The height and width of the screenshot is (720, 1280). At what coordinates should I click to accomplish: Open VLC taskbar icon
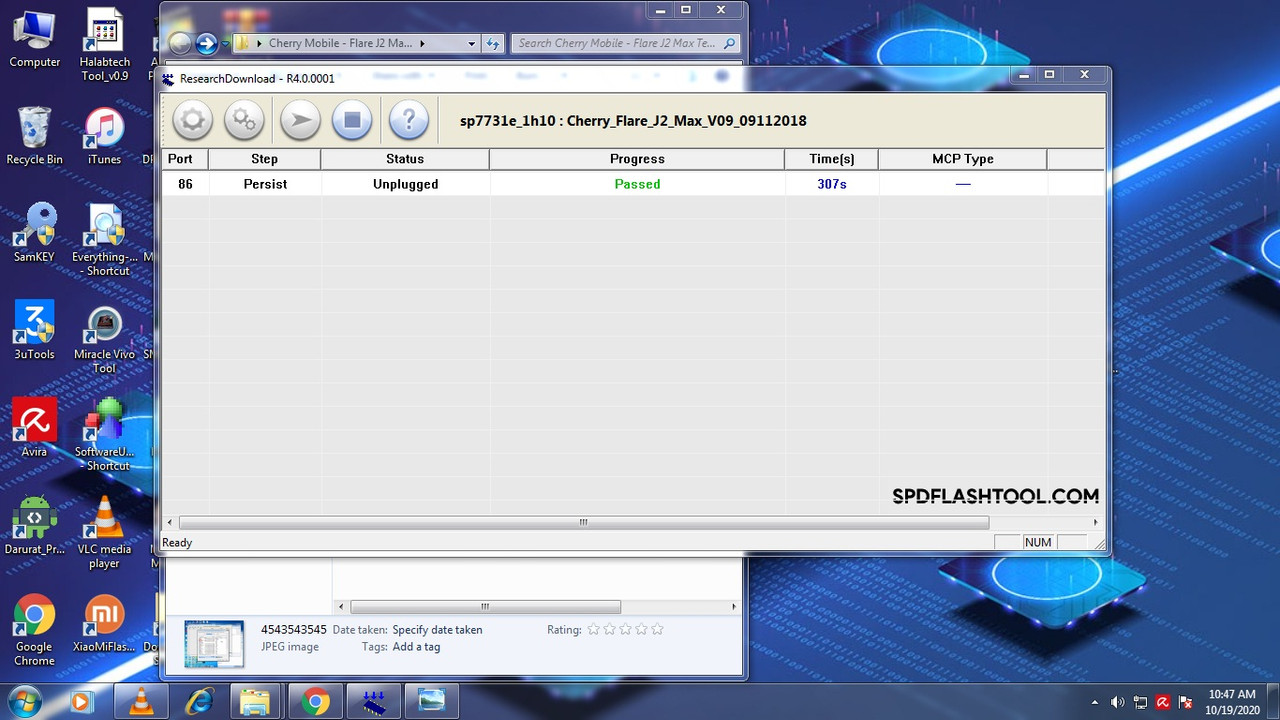pos(141,701)
